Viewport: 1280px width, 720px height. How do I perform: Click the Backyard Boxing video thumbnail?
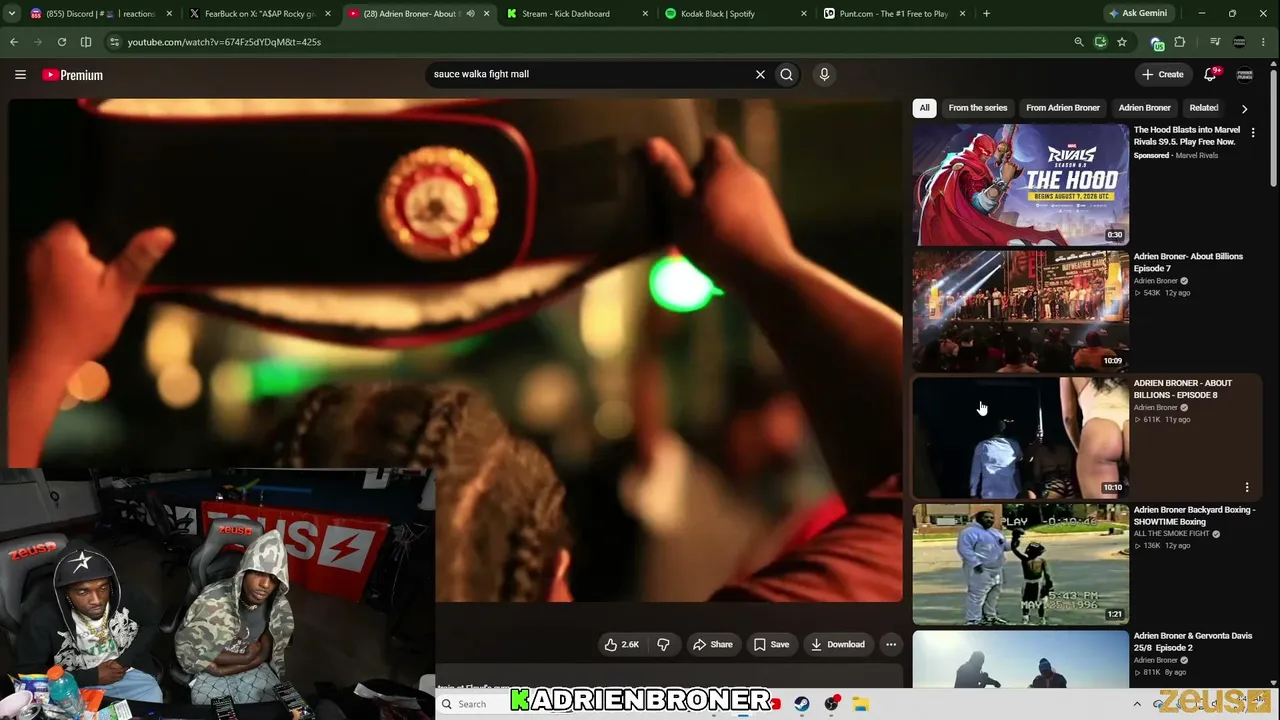tap(1020, 565)
